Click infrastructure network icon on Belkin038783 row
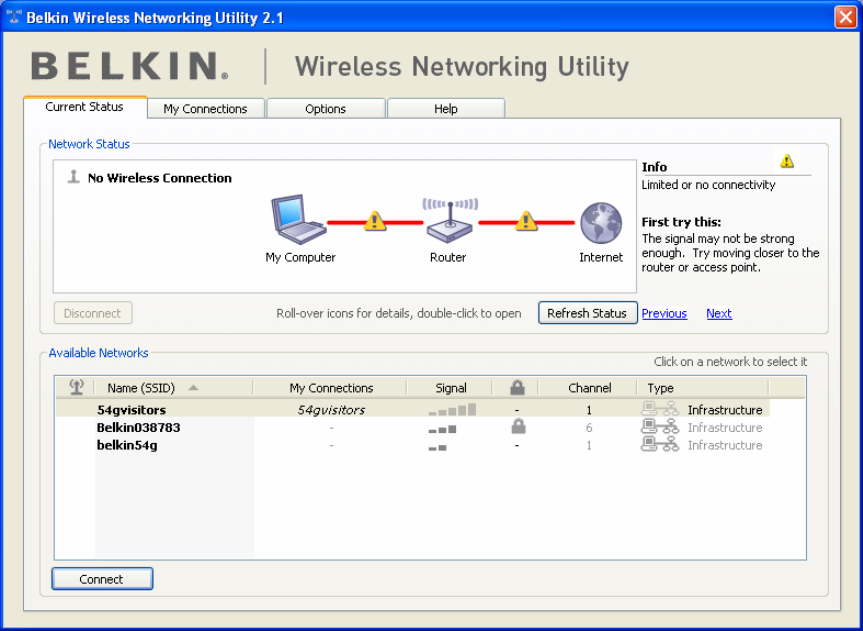This screenshot has width=863, height=631. point(660,427)
